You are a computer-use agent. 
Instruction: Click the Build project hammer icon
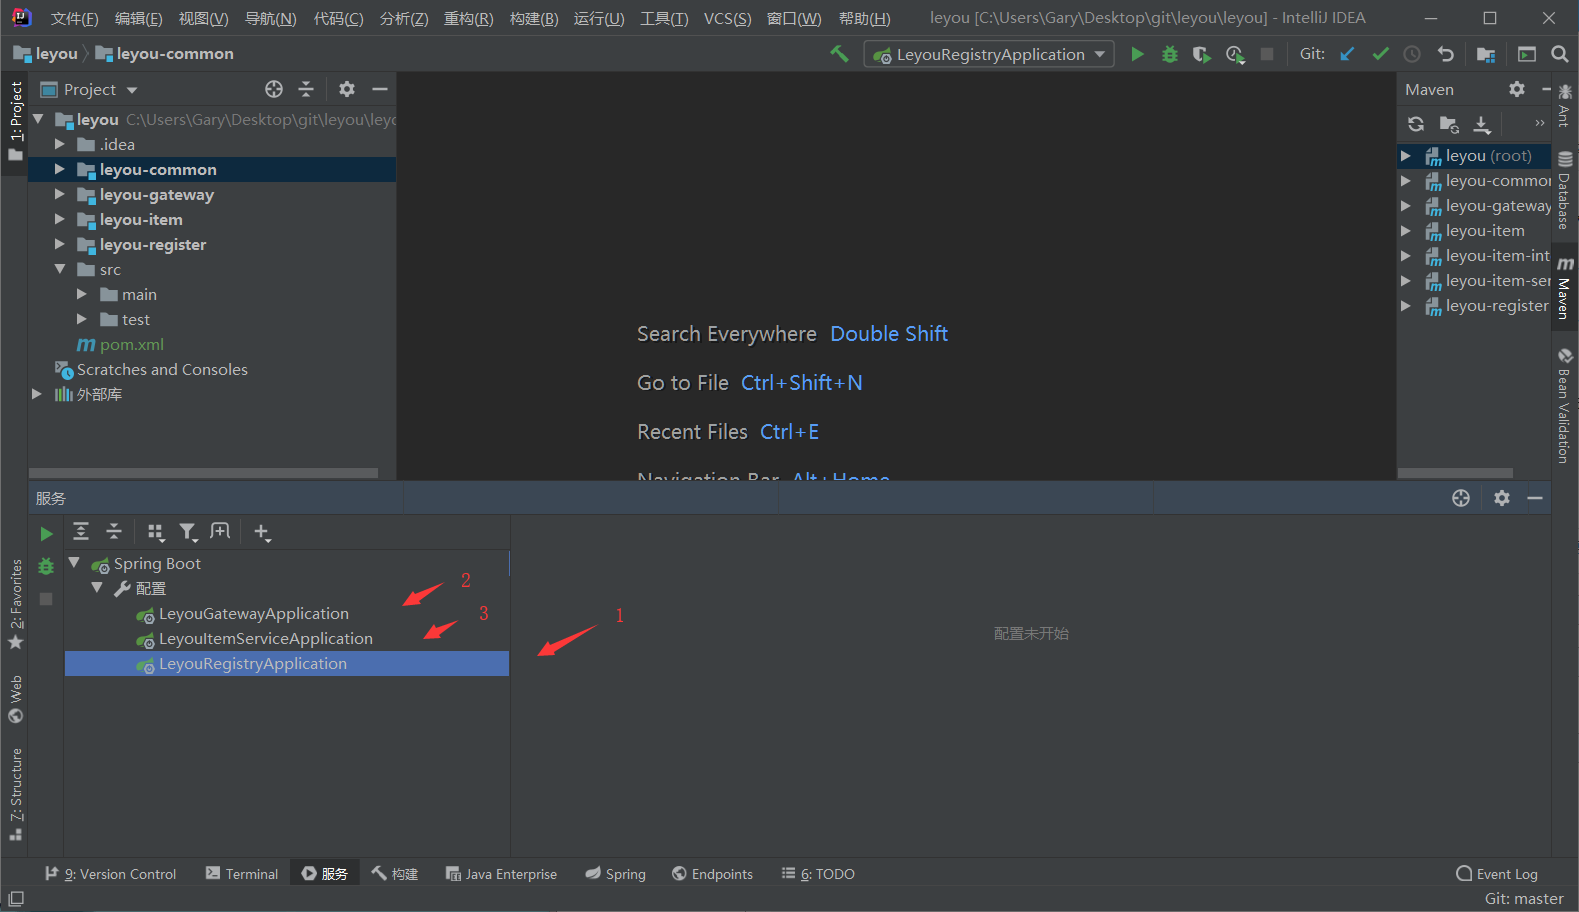pyautogui.click(x=839, y=53)
